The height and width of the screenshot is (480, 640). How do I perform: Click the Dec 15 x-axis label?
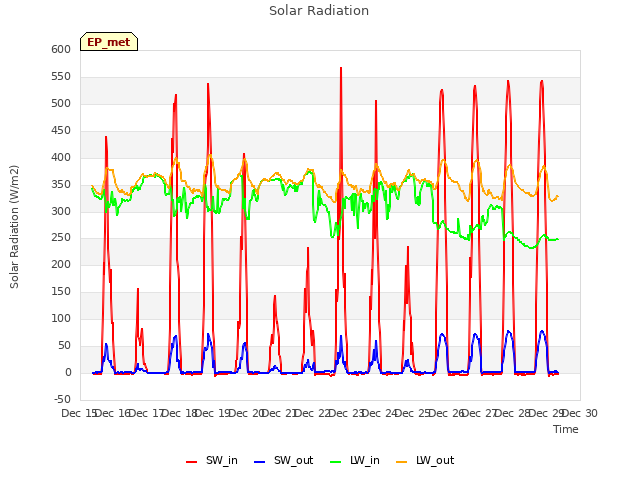(79, 413)
